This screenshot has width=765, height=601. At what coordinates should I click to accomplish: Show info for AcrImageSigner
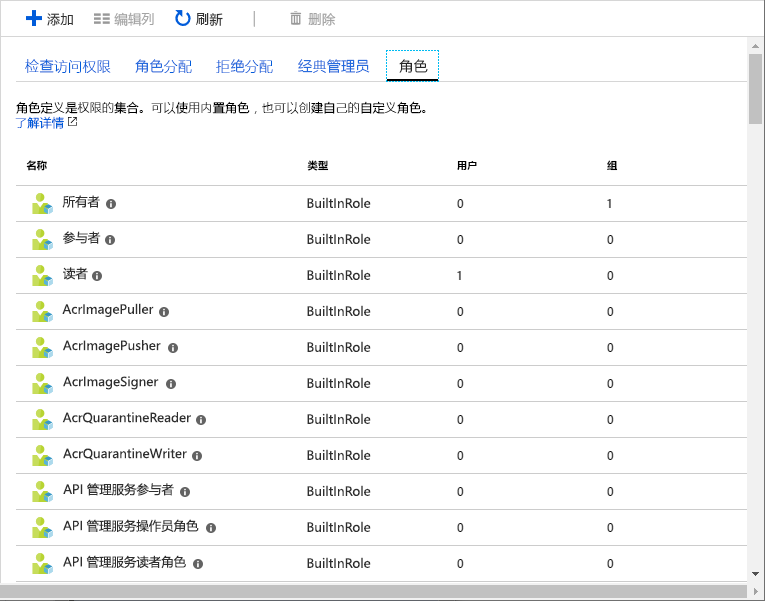tap(171, 384)
